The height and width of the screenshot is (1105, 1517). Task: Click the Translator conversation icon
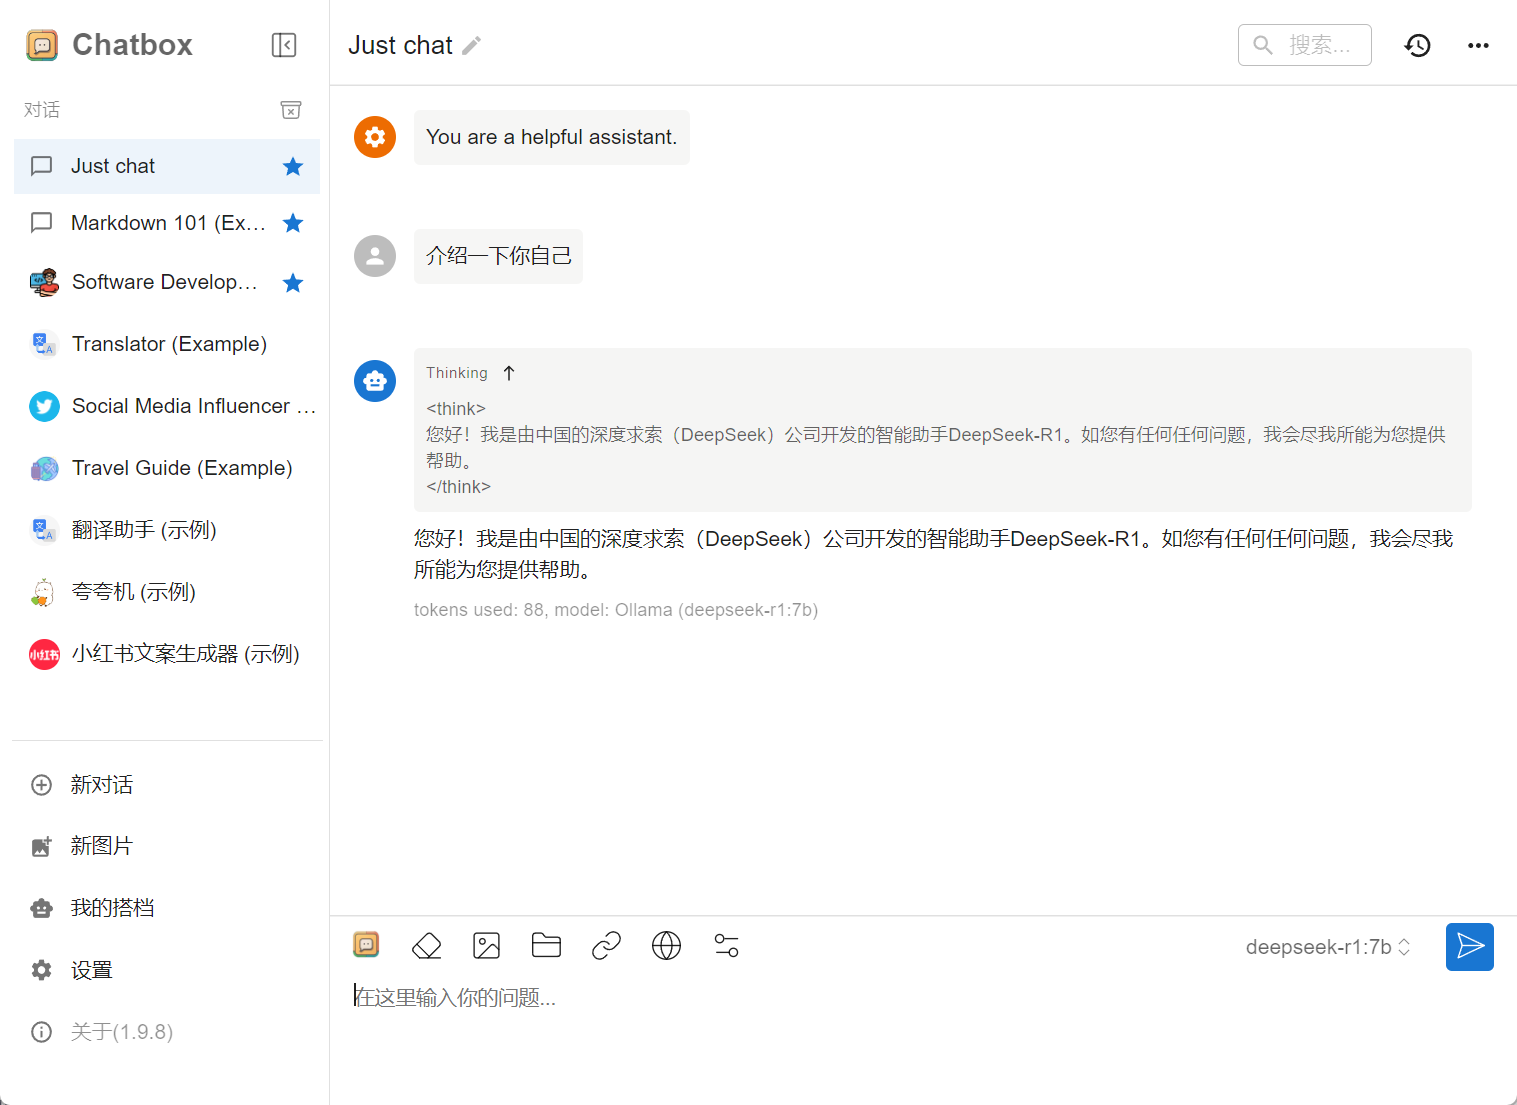tap(44, 344)
